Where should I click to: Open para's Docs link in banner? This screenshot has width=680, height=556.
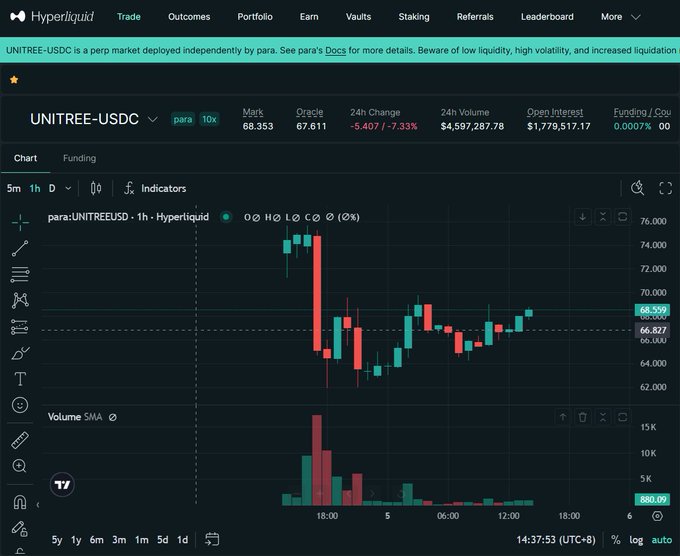[x=336, y=50]
